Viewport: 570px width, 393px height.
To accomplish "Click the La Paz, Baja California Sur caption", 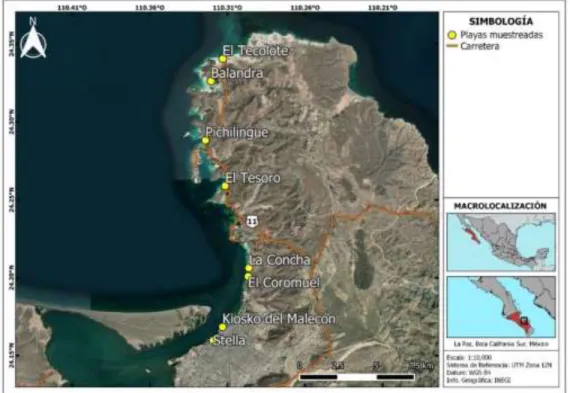I will click(x=501, y=344).
